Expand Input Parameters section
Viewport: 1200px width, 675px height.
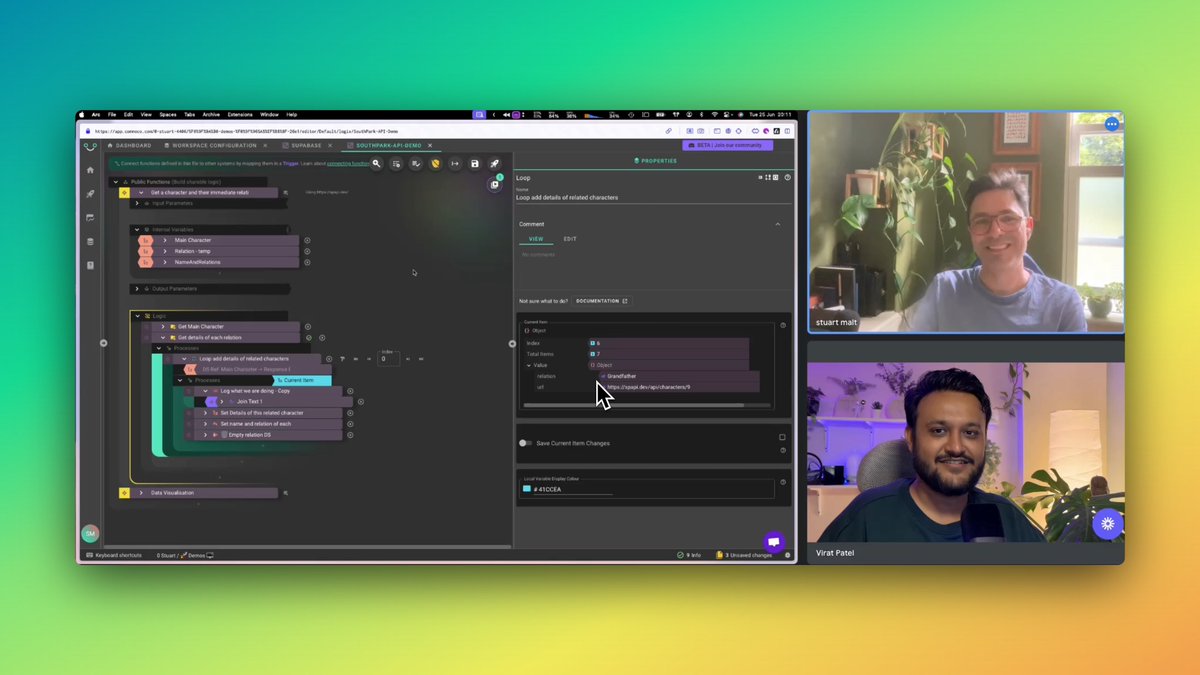pyautogui.click(x=137, y=203)
